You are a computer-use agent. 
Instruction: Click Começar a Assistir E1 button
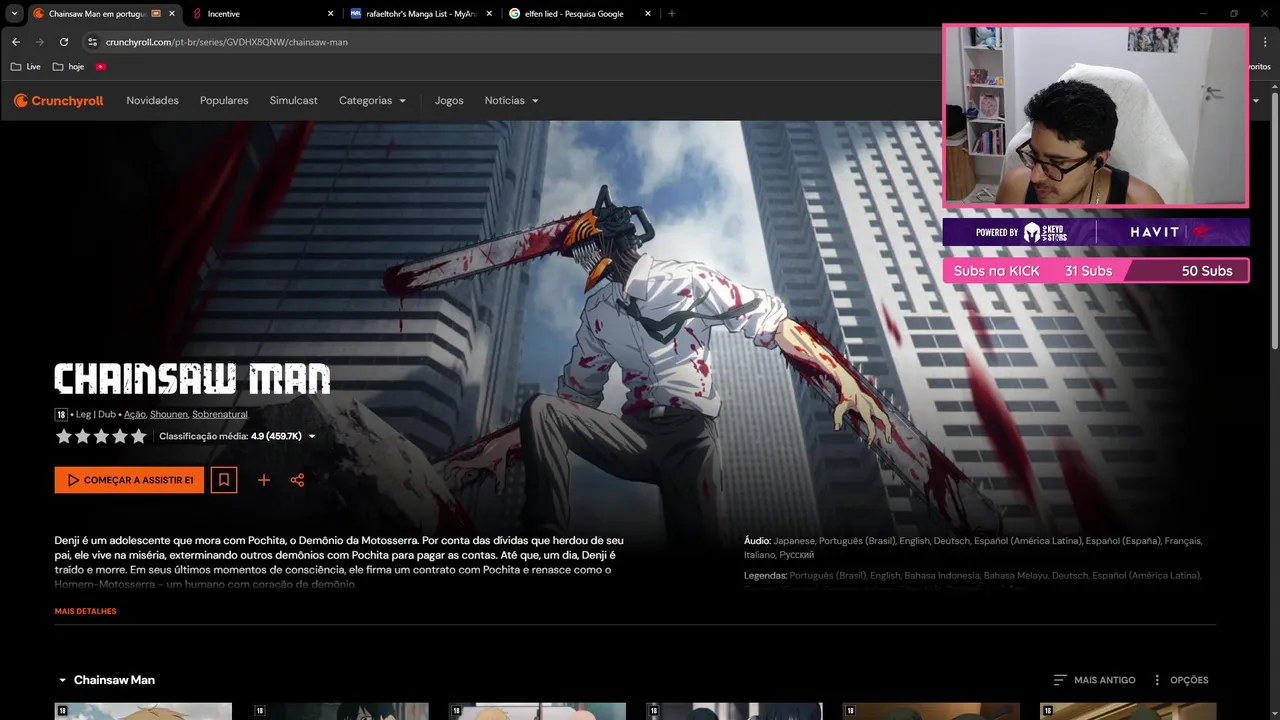(x=129, y=480)
